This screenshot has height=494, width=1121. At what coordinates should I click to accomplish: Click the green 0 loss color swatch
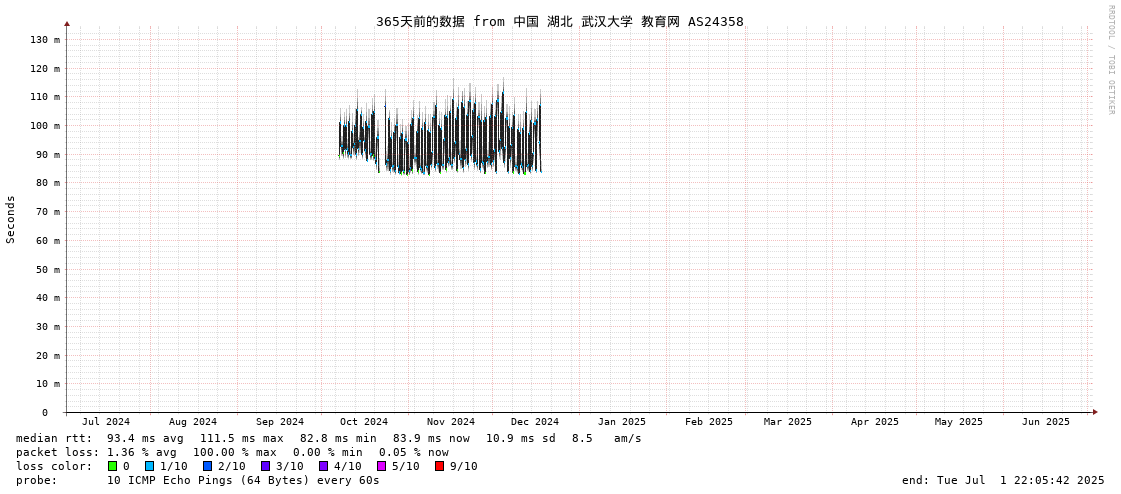[x=113, y=466]
